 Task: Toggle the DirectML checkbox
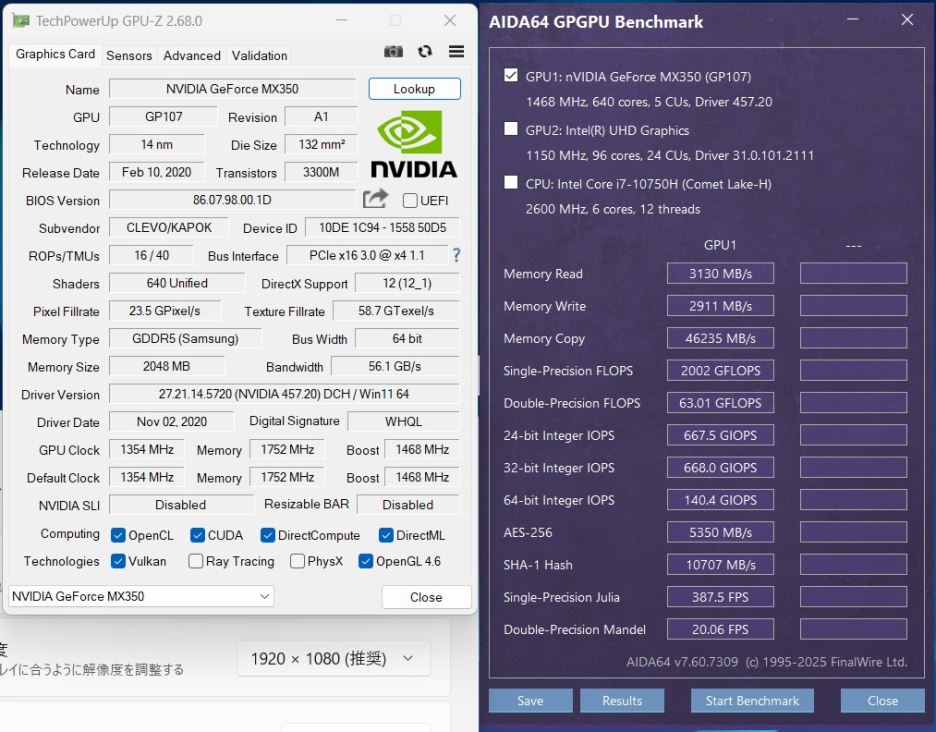pyautogui.click(x=386, y=535)
